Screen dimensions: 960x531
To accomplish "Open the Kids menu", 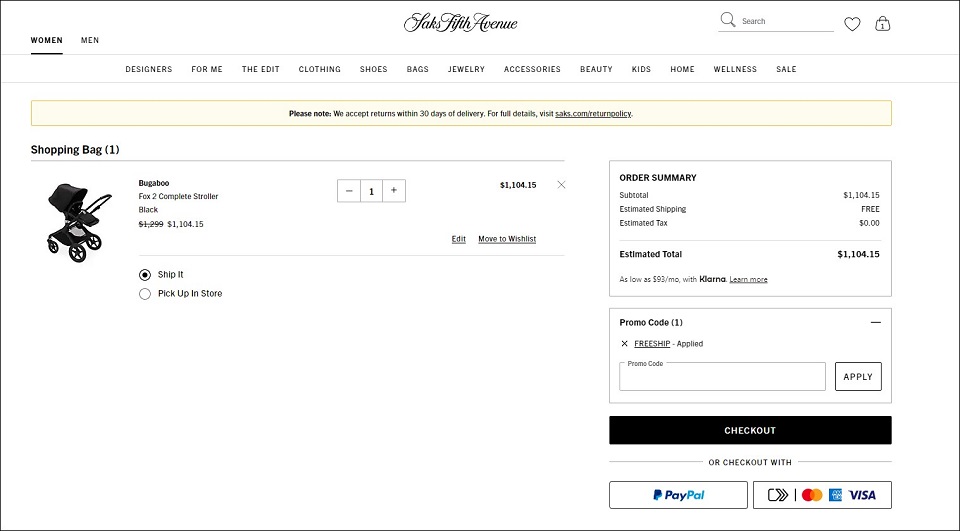I will [x=641, y=69].
